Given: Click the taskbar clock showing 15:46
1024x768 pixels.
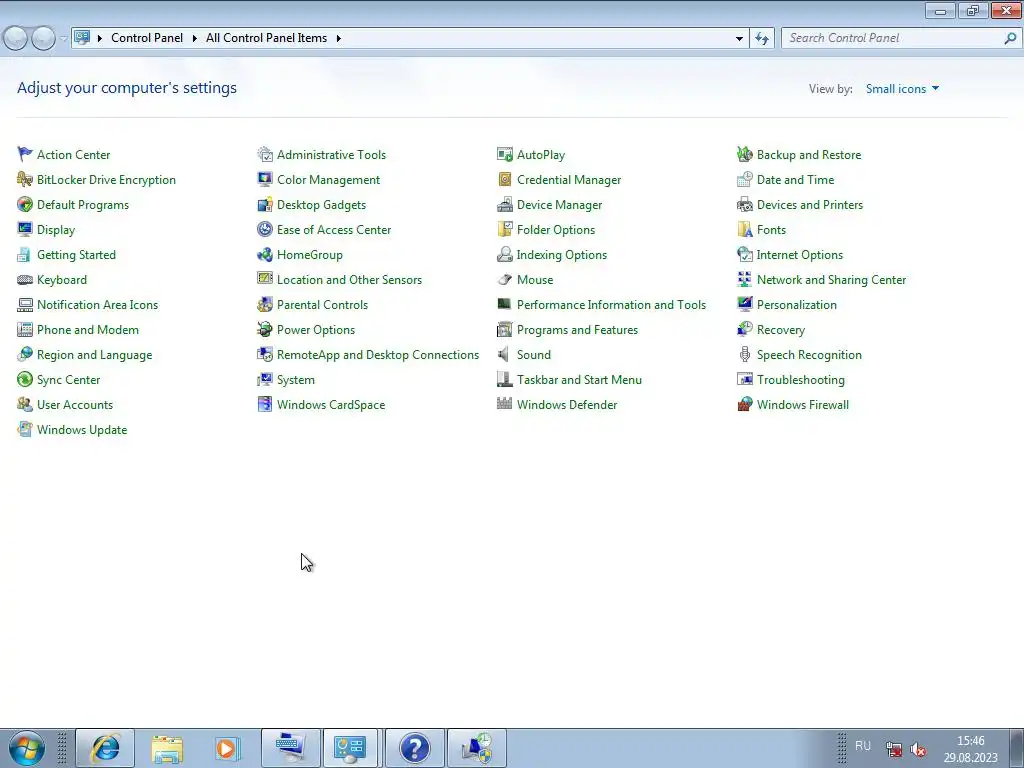Looking at the screenshot, I should point(970,749).
